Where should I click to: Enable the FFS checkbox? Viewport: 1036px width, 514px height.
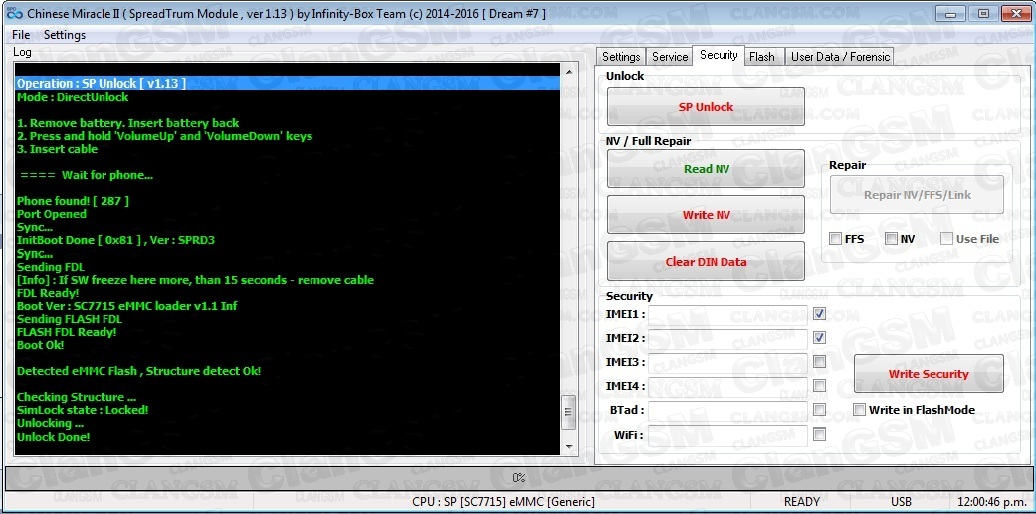click(x=836, y=239)
